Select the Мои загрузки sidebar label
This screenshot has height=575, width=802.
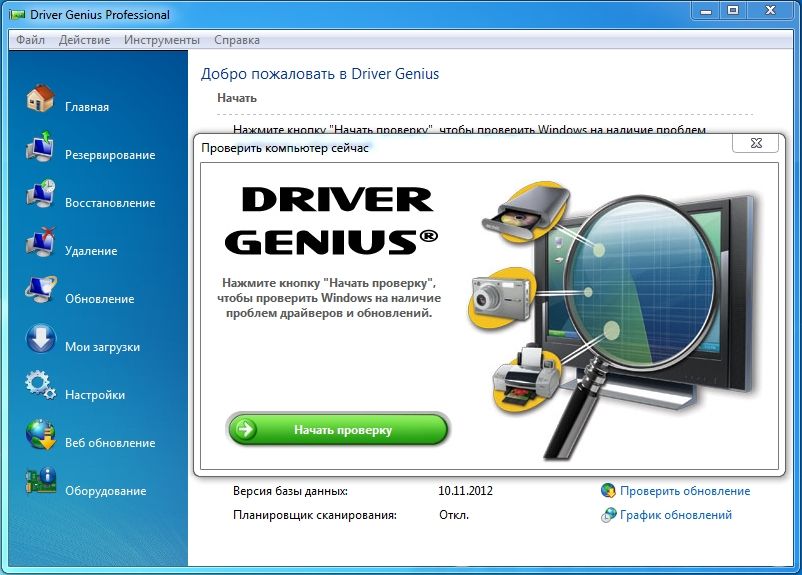(x=102, y=347)
